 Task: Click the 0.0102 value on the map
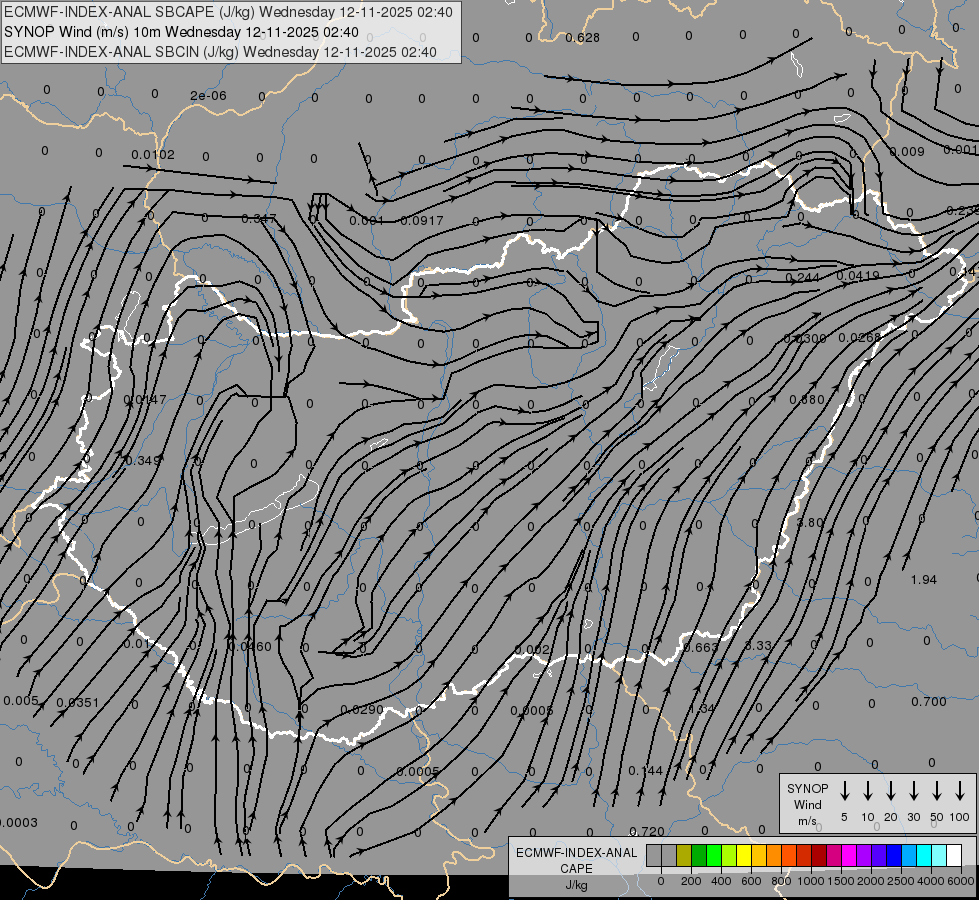tap(153, 154)
